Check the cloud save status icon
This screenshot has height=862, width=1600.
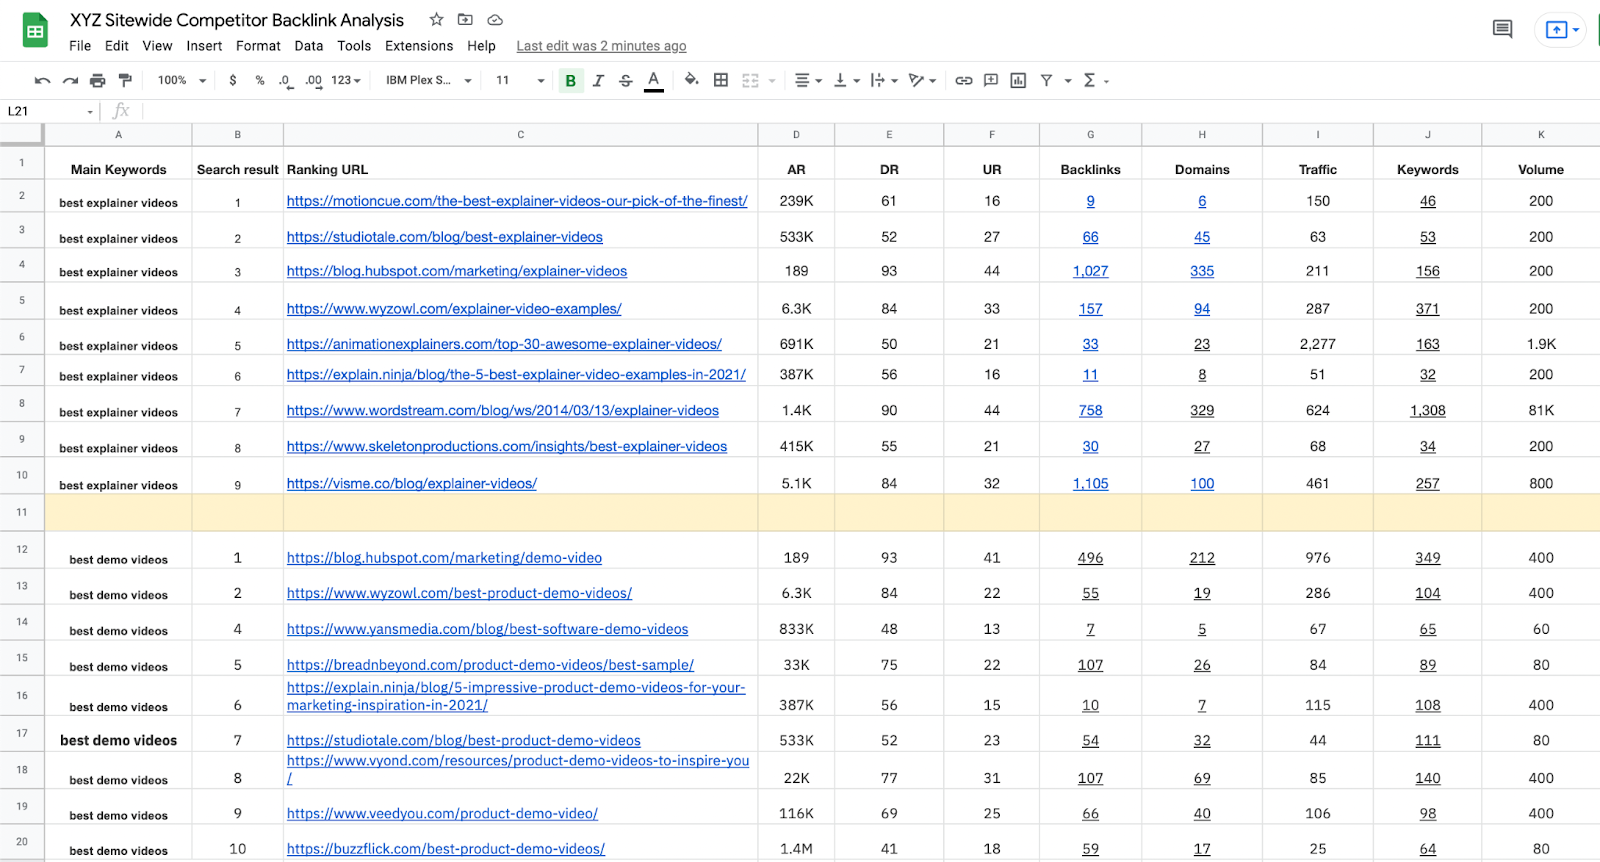(x=495, y=19)
